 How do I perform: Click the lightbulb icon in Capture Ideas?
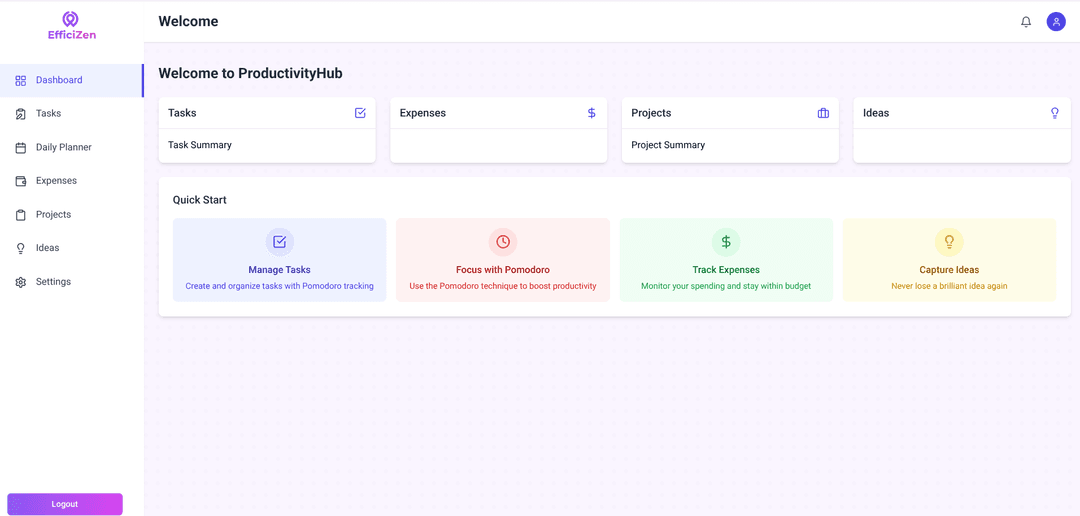tap(949, 242)
